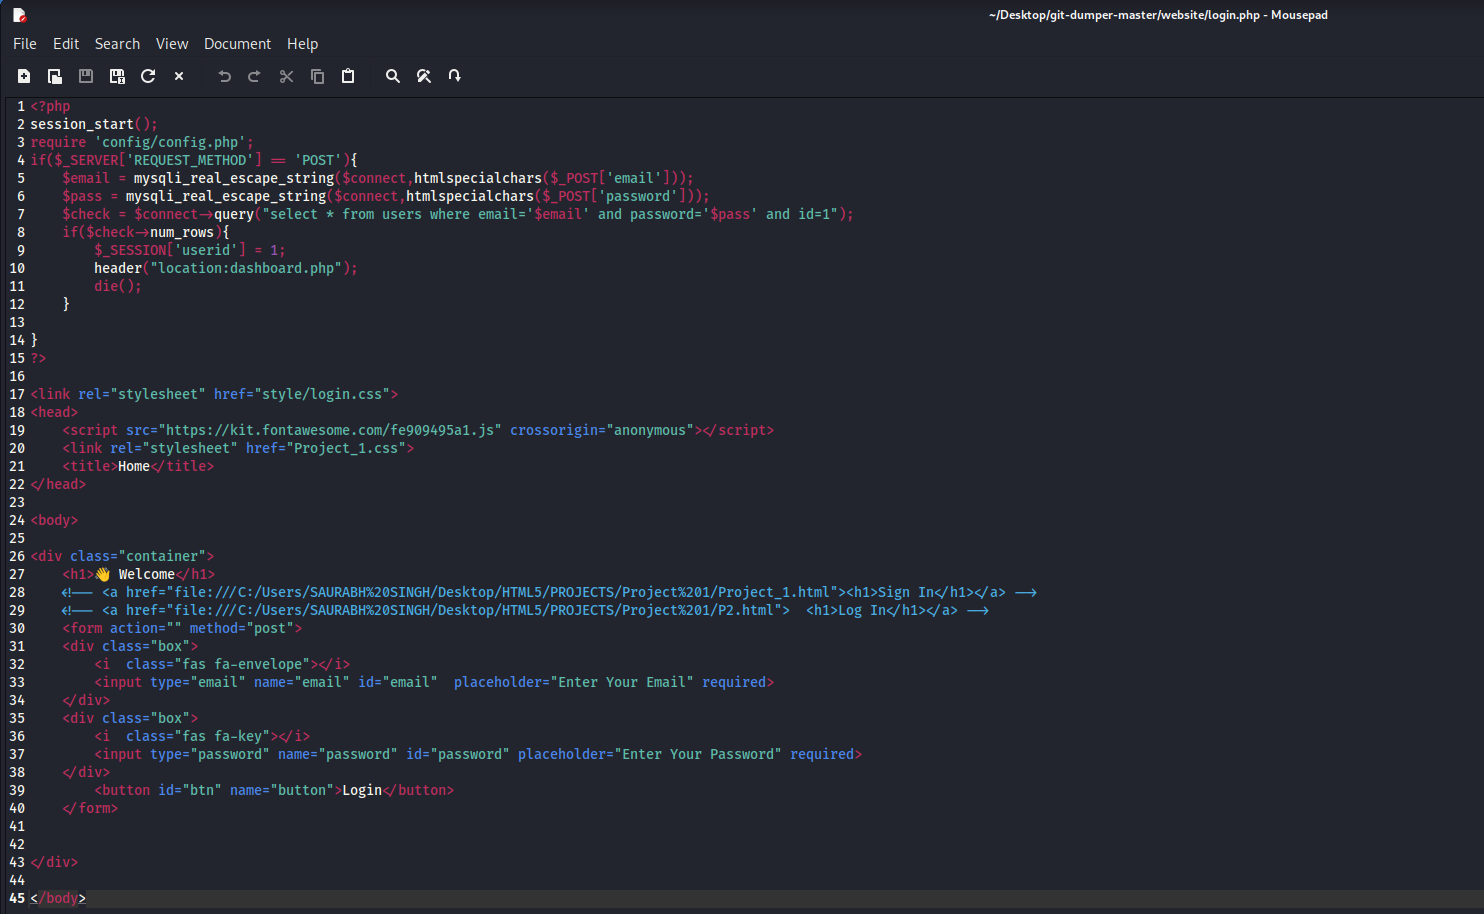
Task: Click the Save As toolbar icon
Action: click(117, 76)
